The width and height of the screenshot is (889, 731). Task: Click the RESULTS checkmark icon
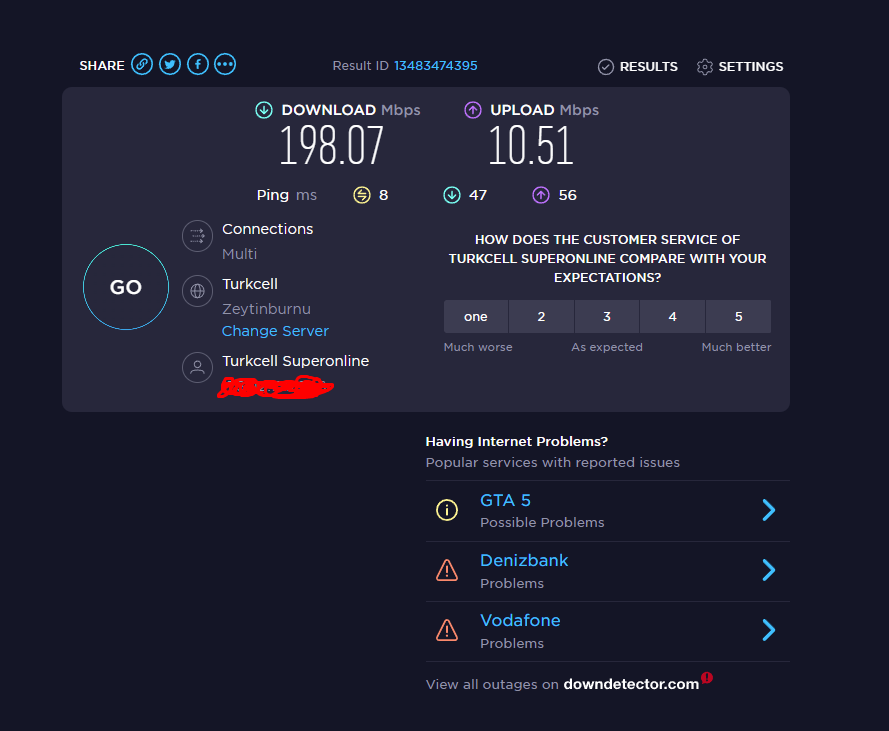pos(606,67)
